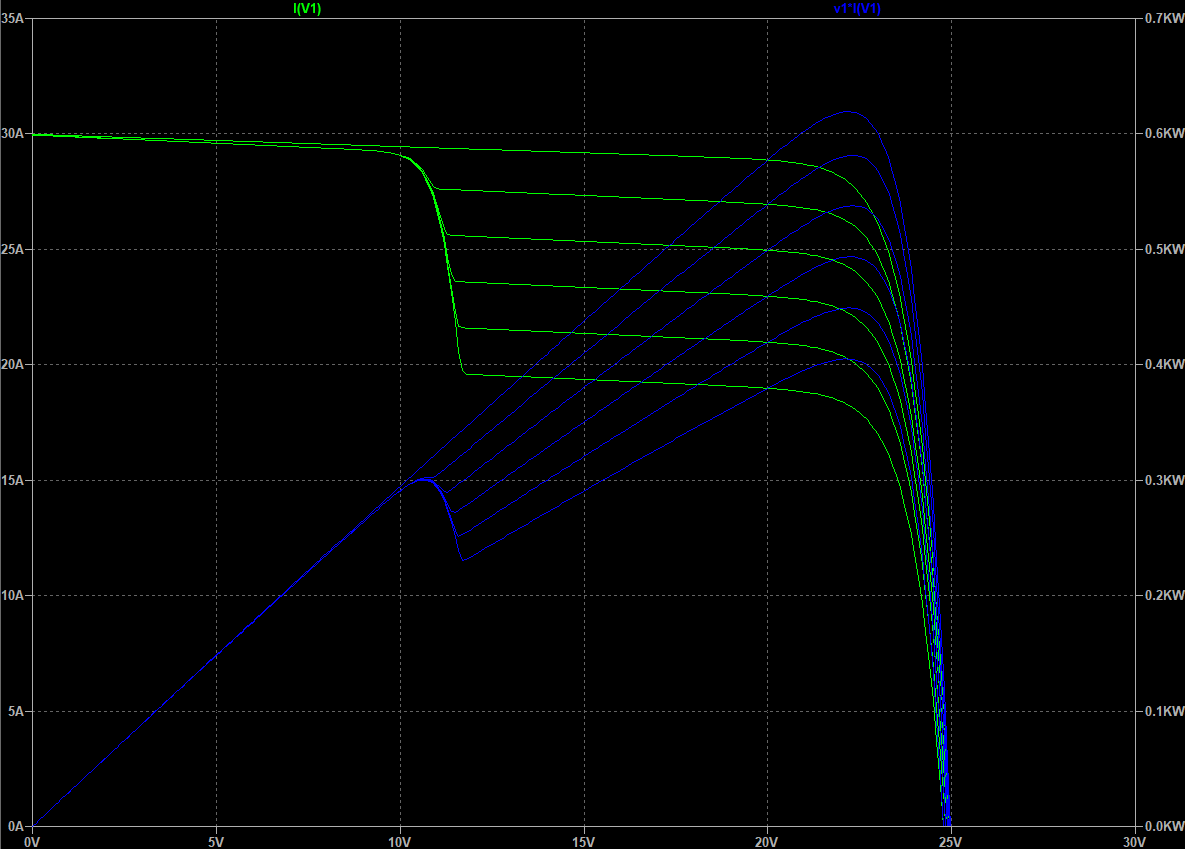This screenshot has height=849, width=1185.
Task: Click the 20V label on horizontal axis
Action: 767,842
